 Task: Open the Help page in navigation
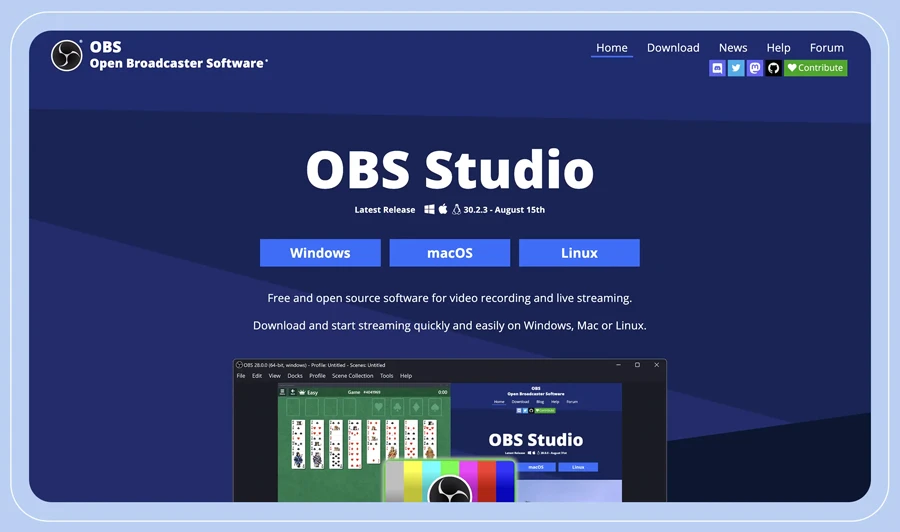778,48
